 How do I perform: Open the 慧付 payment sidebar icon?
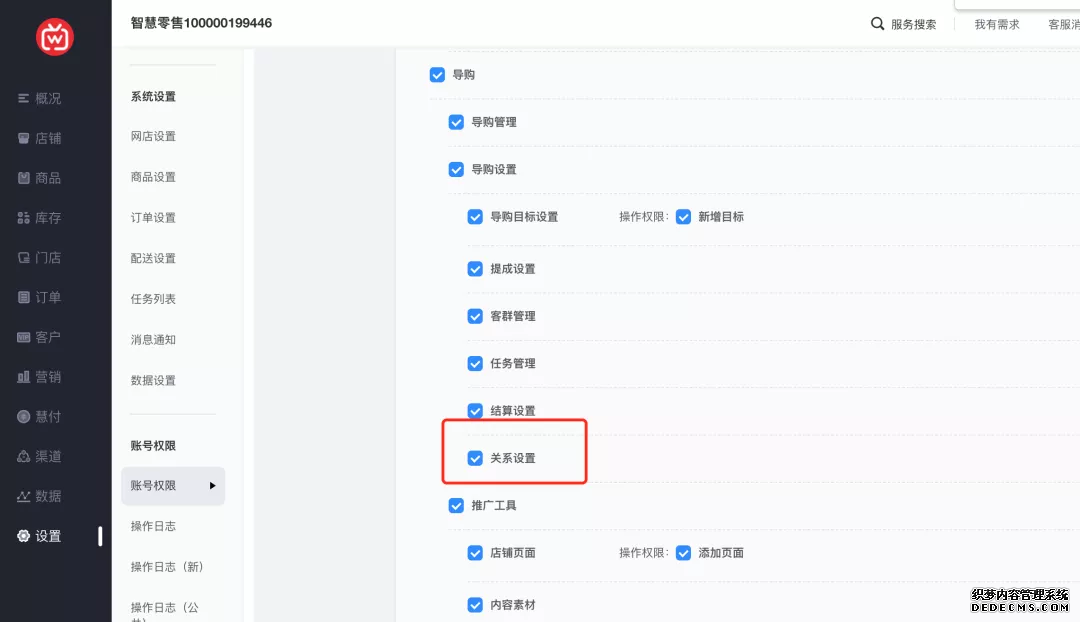[x=23, y=417]
